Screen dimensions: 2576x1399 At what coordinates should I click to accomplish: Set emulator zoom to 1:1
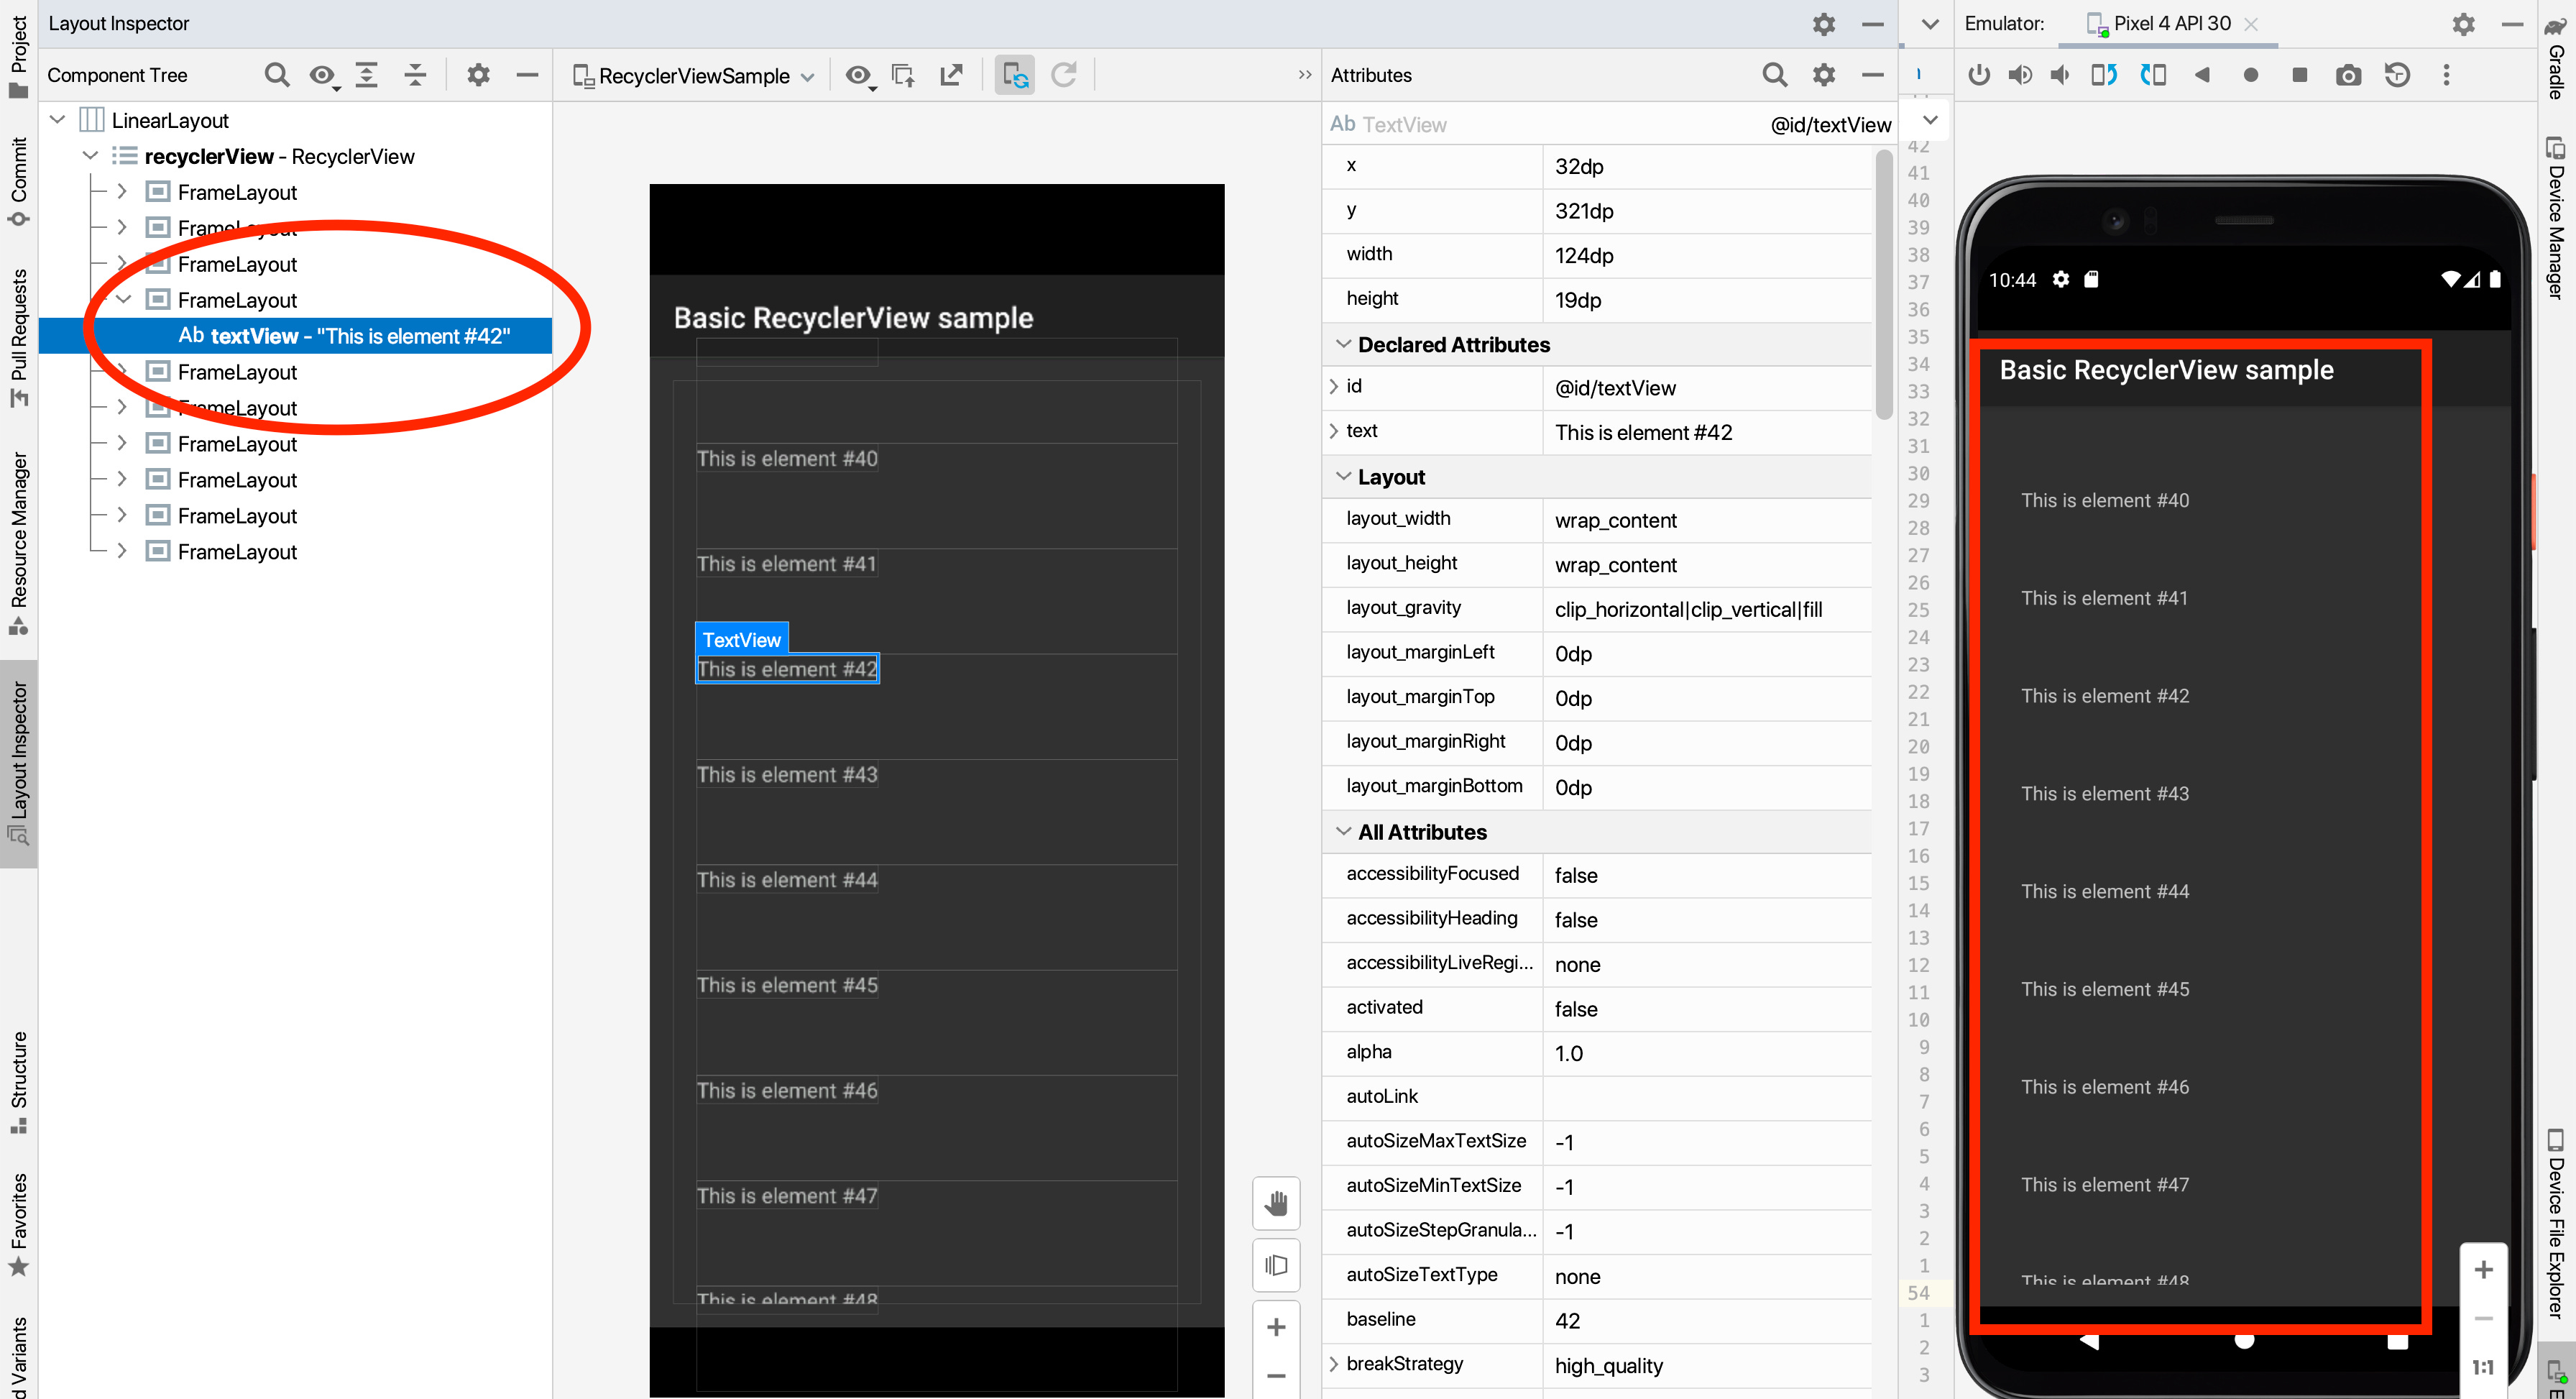[x=2483, y=1367]
